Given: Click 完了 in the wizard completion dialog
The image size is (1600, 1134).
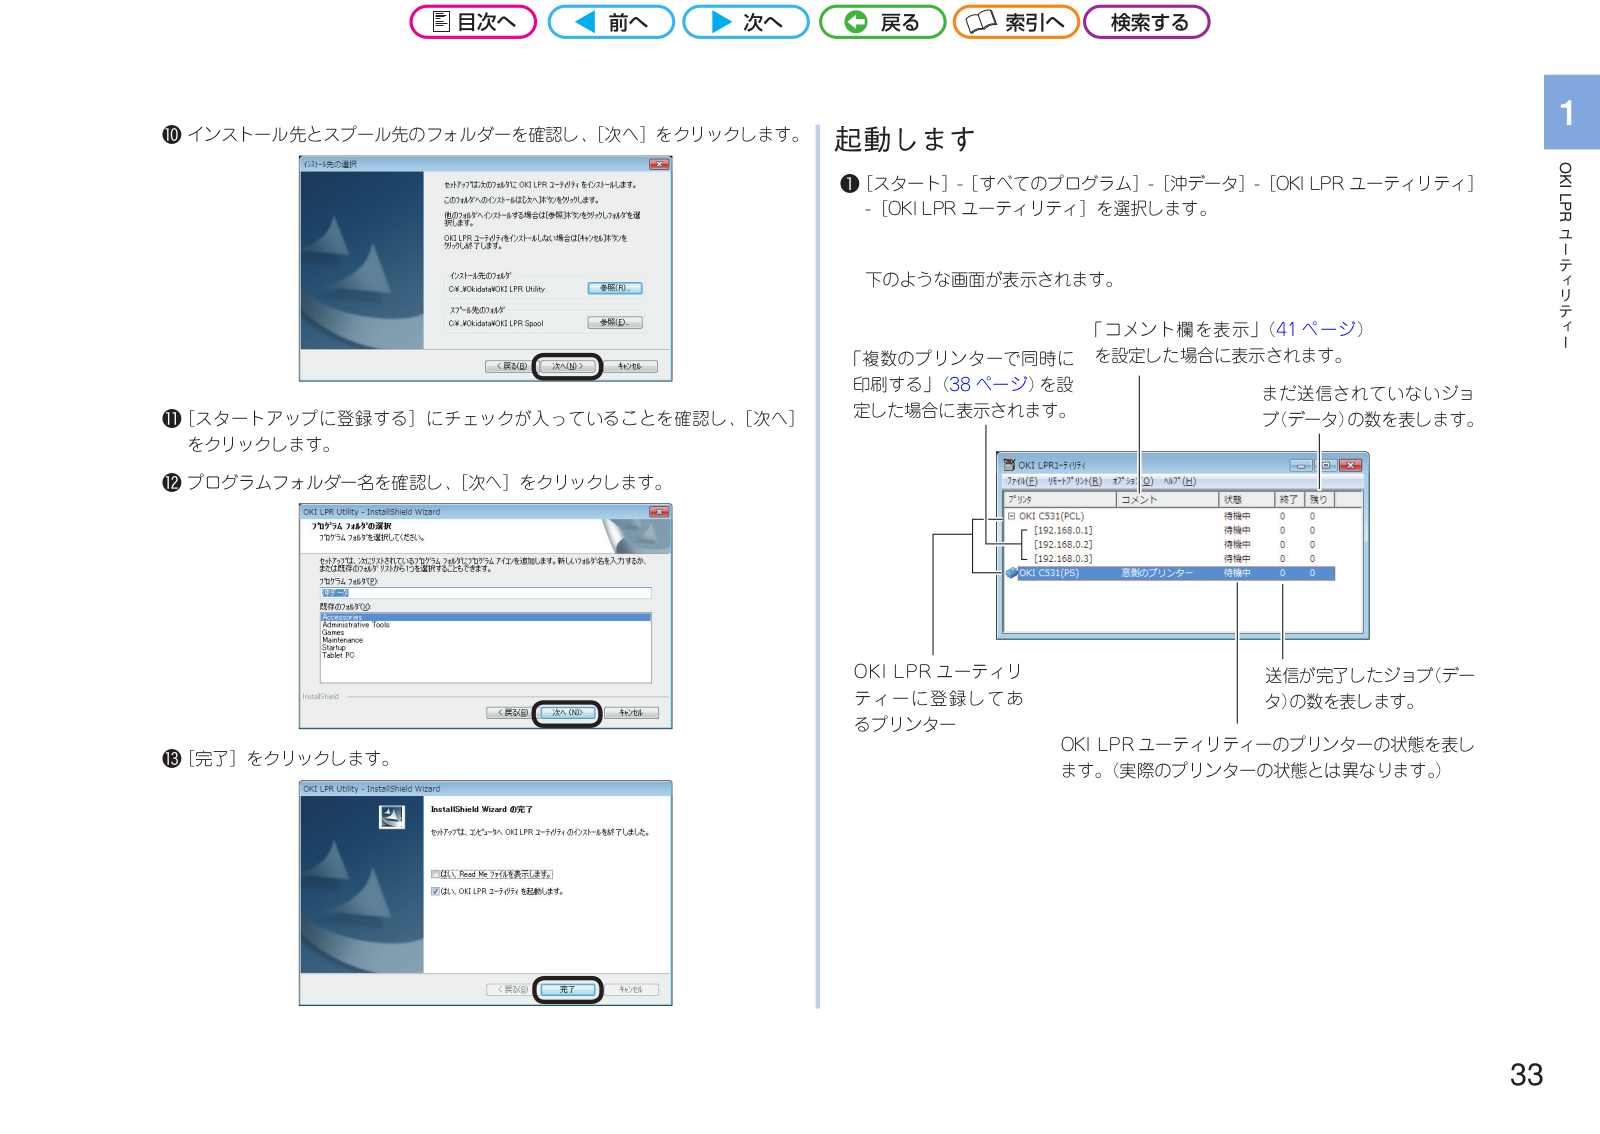Looking at the screenshot, I should pyautogui.click(x=567, y=990).
